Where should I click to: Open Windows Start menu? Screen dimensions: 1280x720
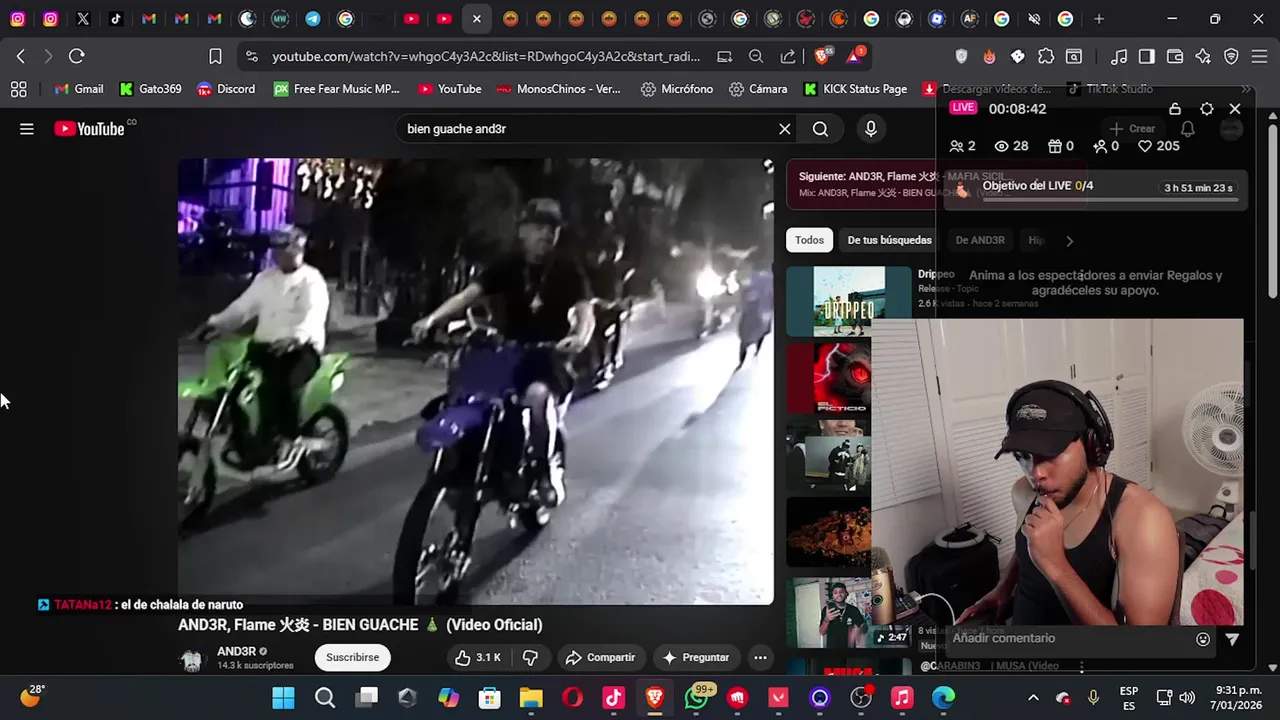[283, 698]
